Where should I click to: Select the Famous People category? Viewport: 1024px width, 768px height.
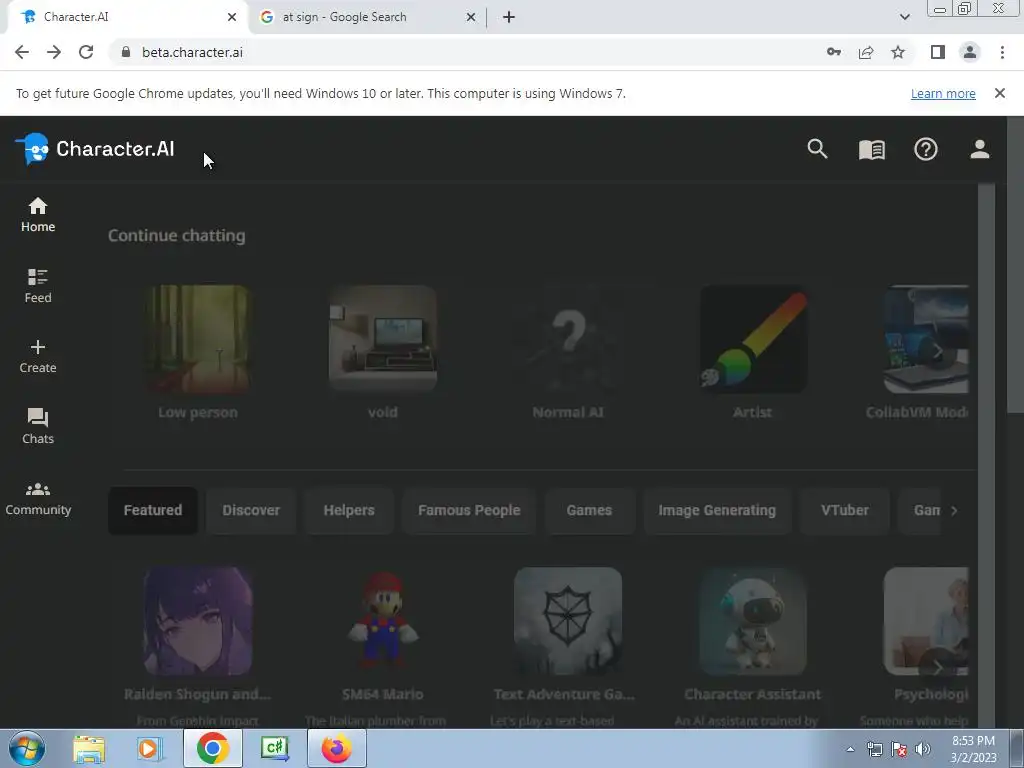469,511
